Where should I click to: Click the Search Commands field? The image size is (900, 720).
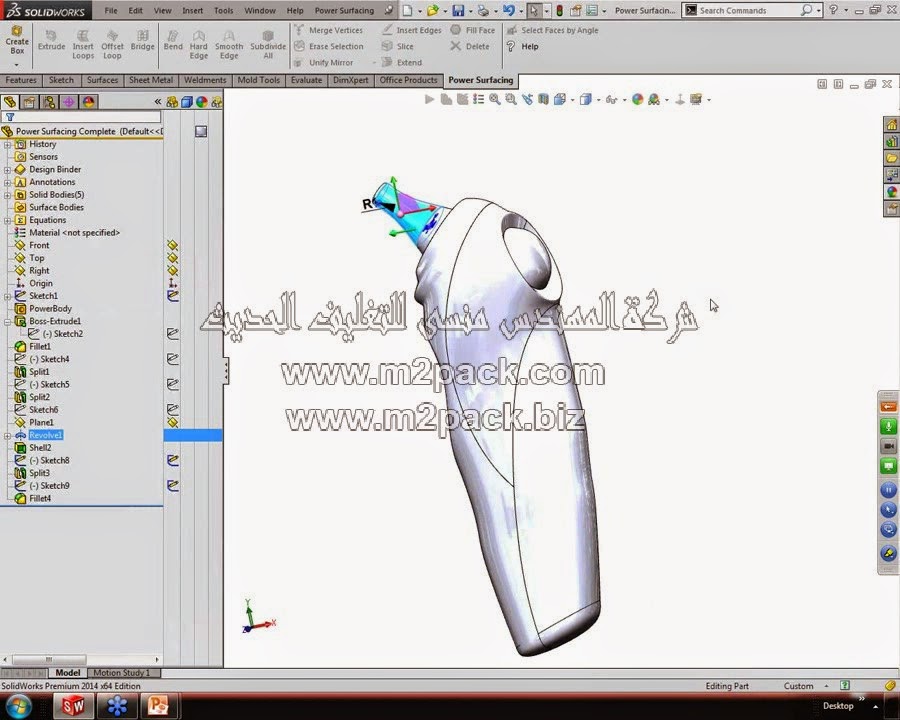[x=749, y=10]
